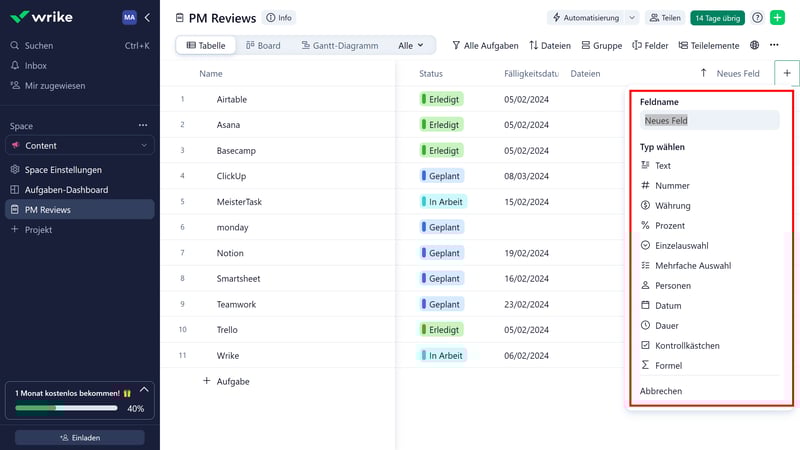Open the Space options ellipsis
800x450 pixels.
[x=143, y=125]
